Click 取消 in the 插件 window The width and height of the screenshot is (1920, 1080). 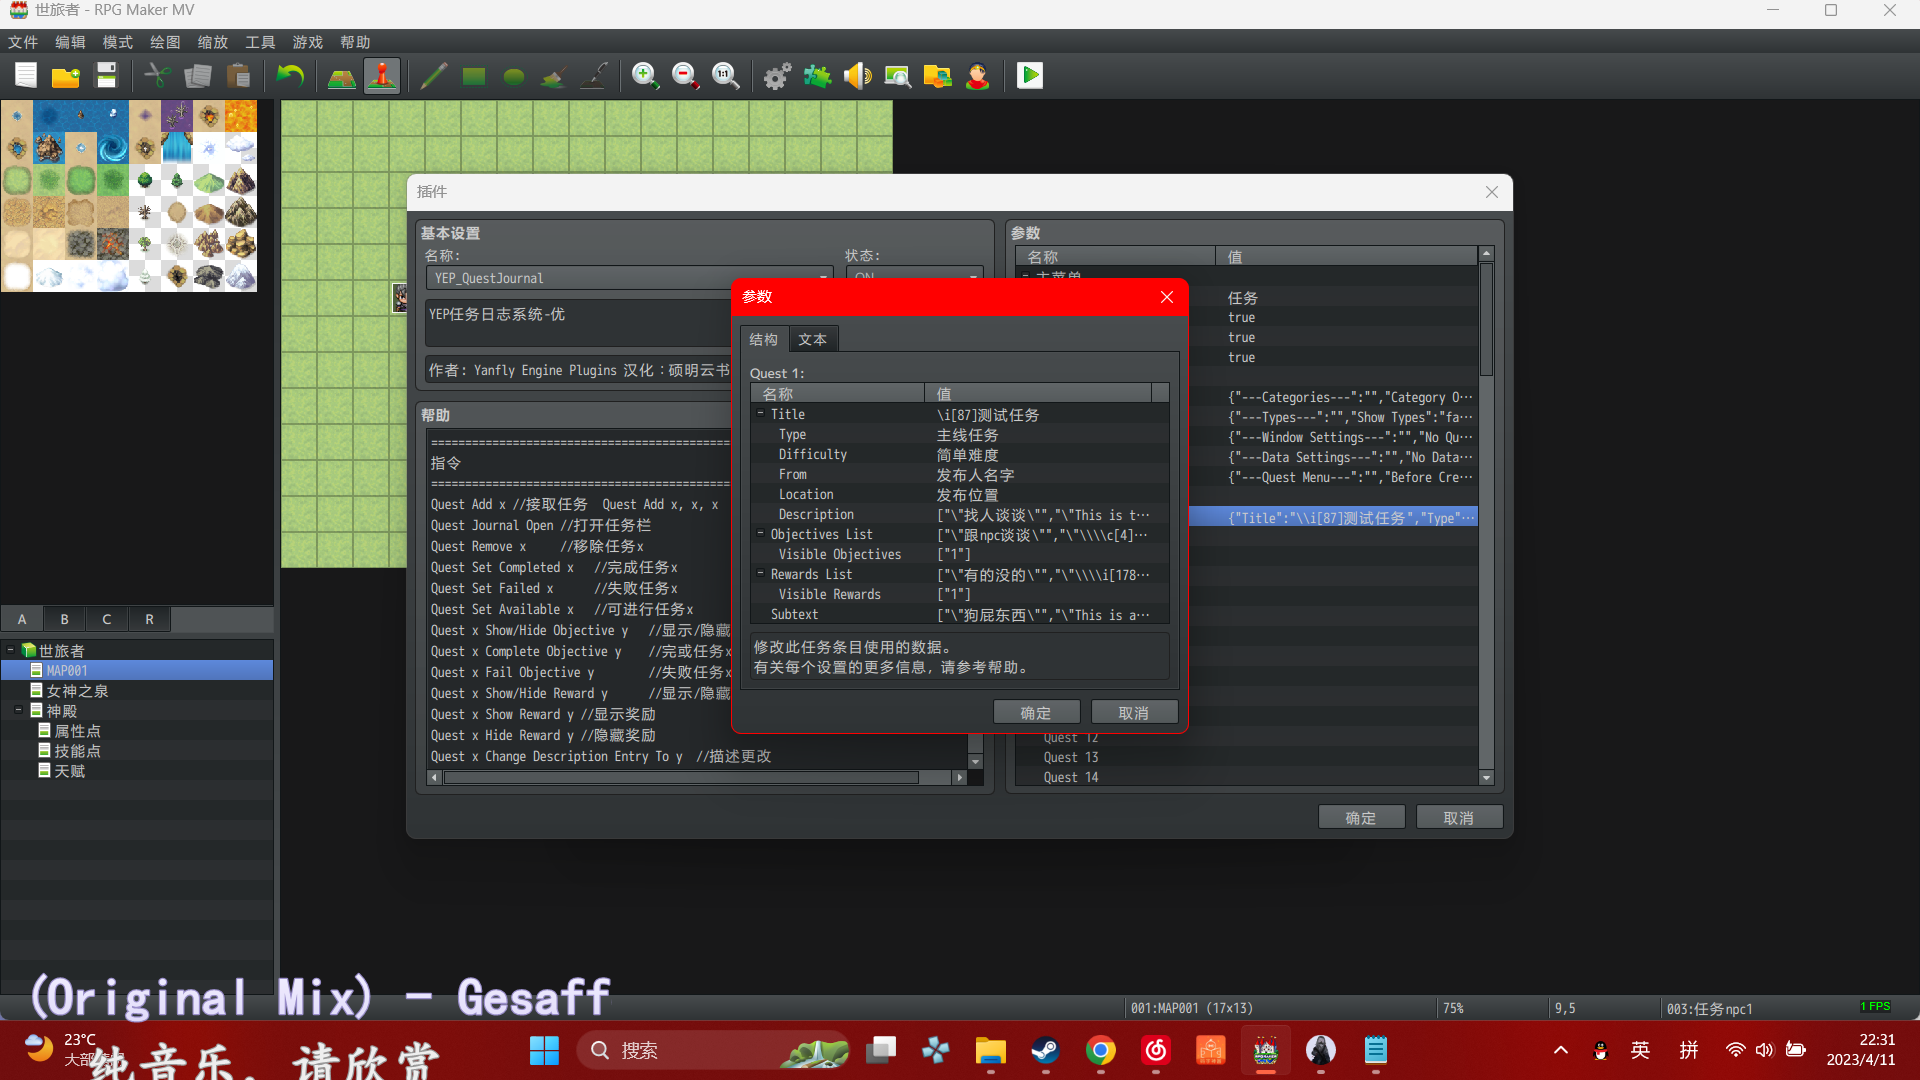[1459, 817]
